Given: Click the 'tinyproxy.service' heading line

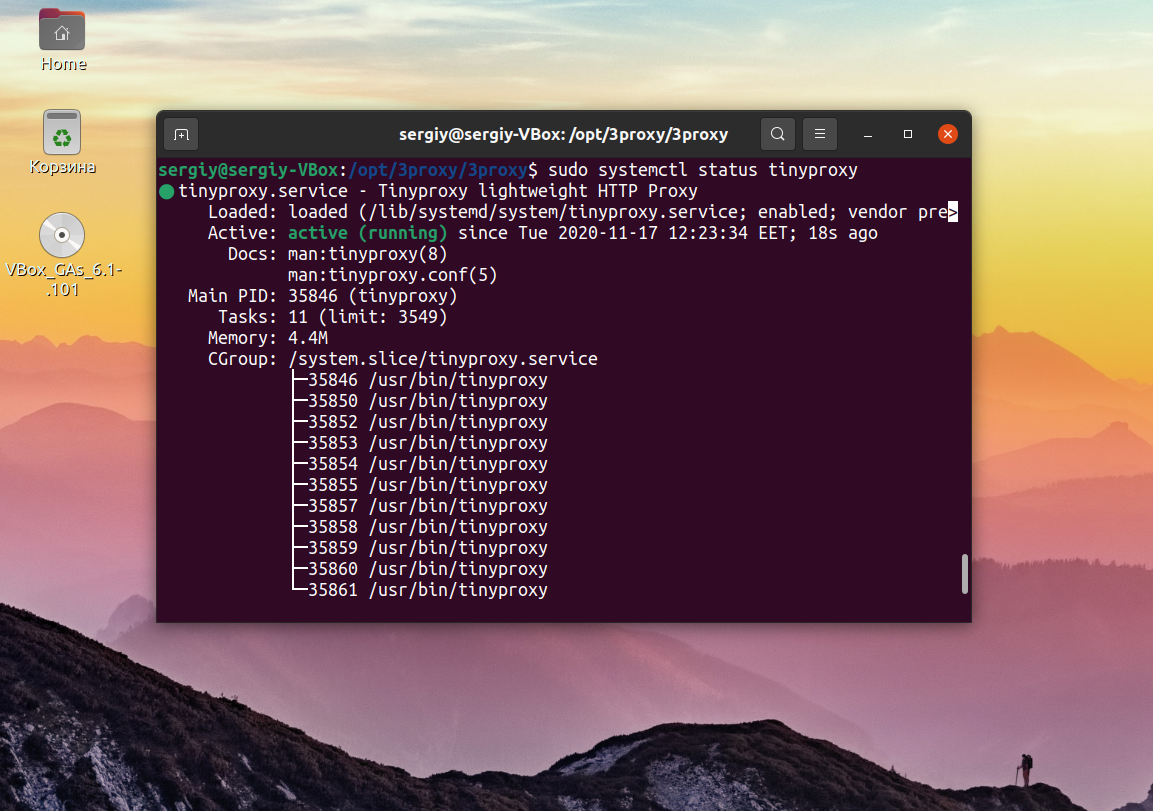Looking at the screenshot, I should coord(438,191).
